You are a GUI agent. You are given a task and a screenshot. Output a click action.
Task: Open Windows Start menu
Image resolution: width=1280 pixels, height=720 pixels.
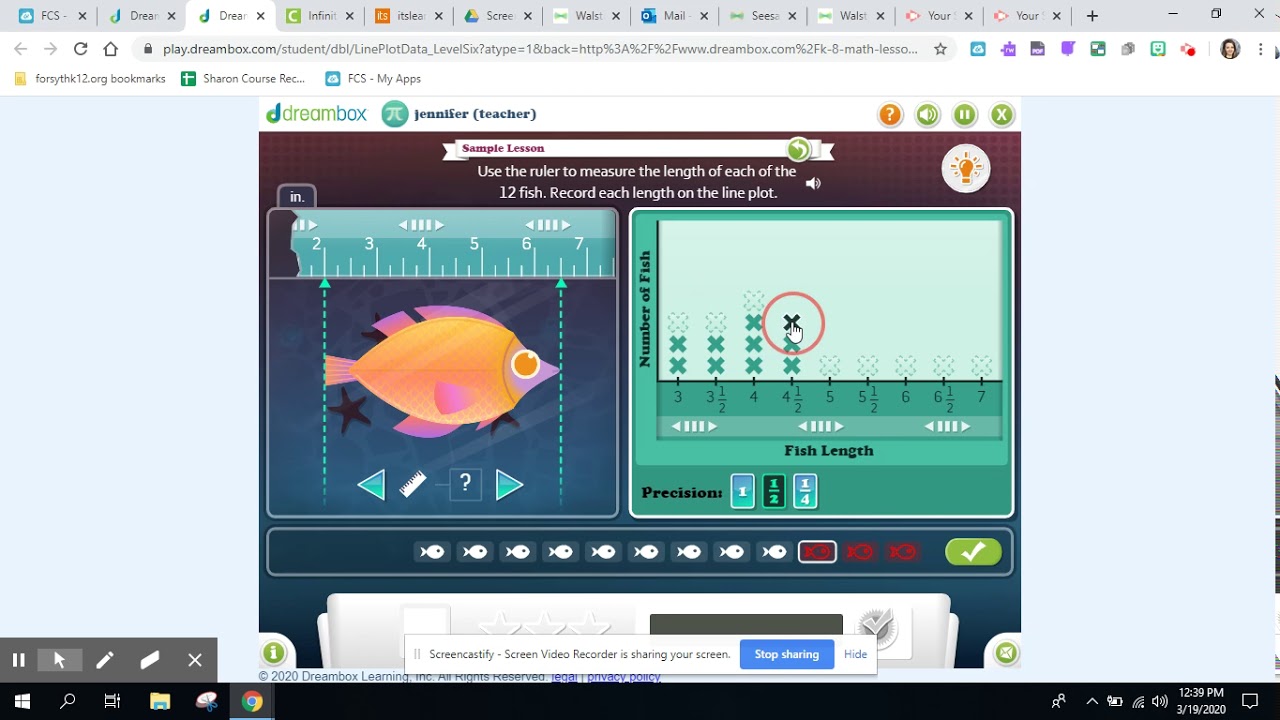(22, 702)
